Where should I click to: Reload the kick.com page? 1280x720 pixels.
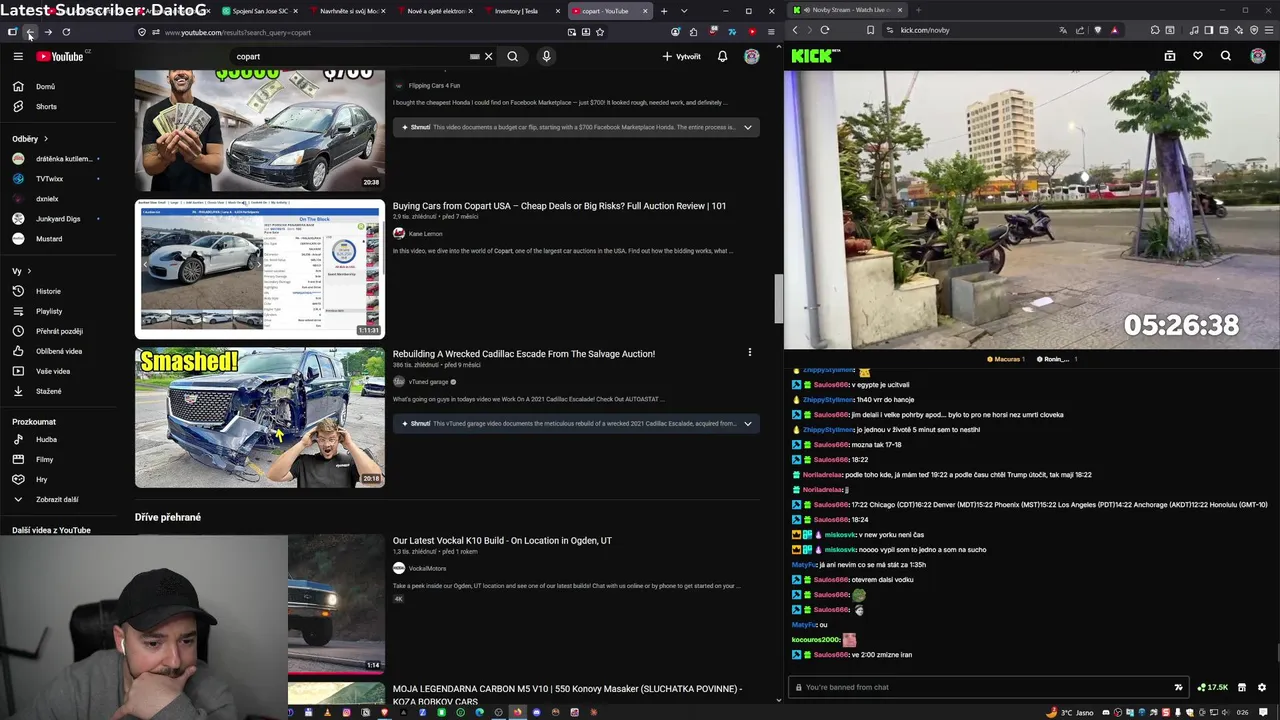pyautogui.click(x=825, y=30)
